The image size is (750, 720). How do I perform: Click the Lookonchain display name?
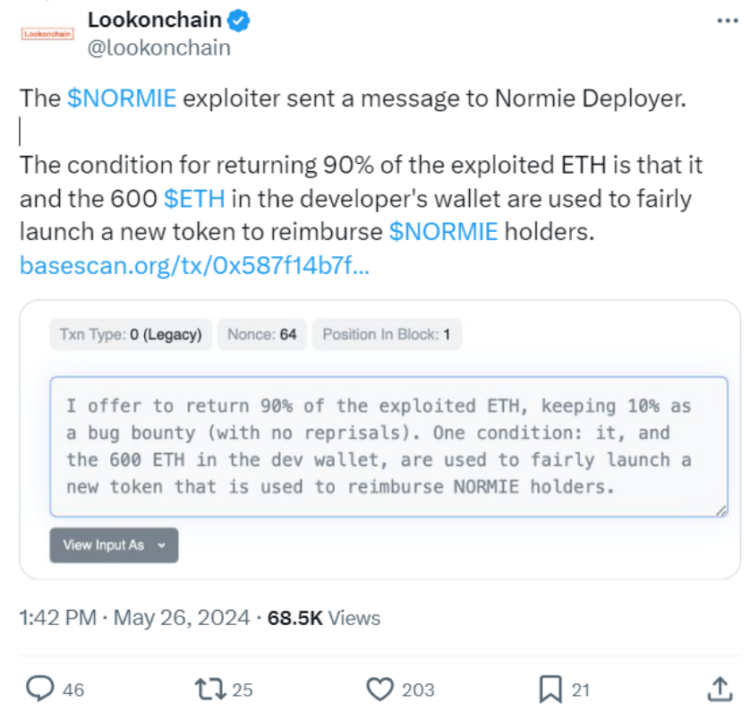160,19
